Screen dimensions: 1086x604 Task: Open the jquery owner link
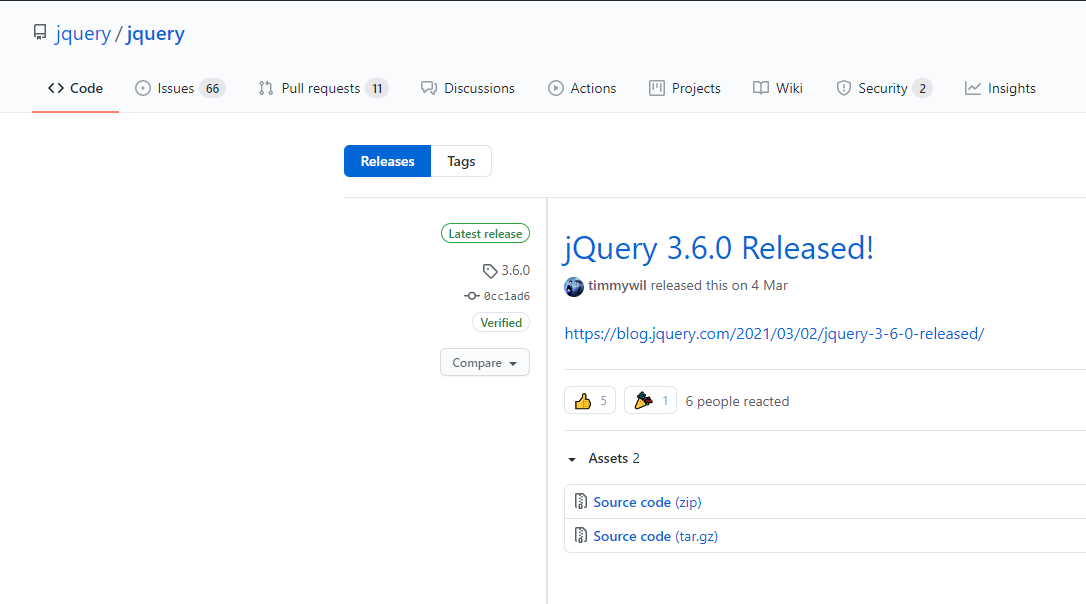[x=83, y=33]
